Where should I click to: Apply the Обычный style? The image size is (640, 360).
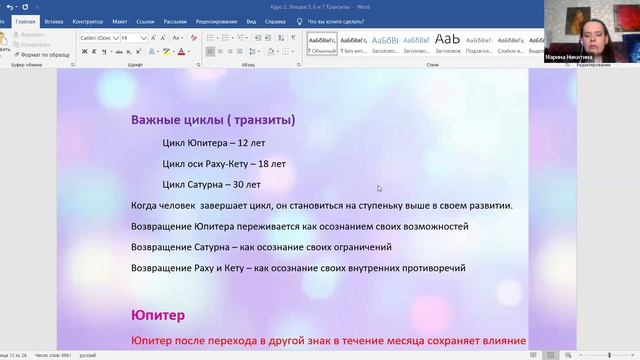[322, 44]
